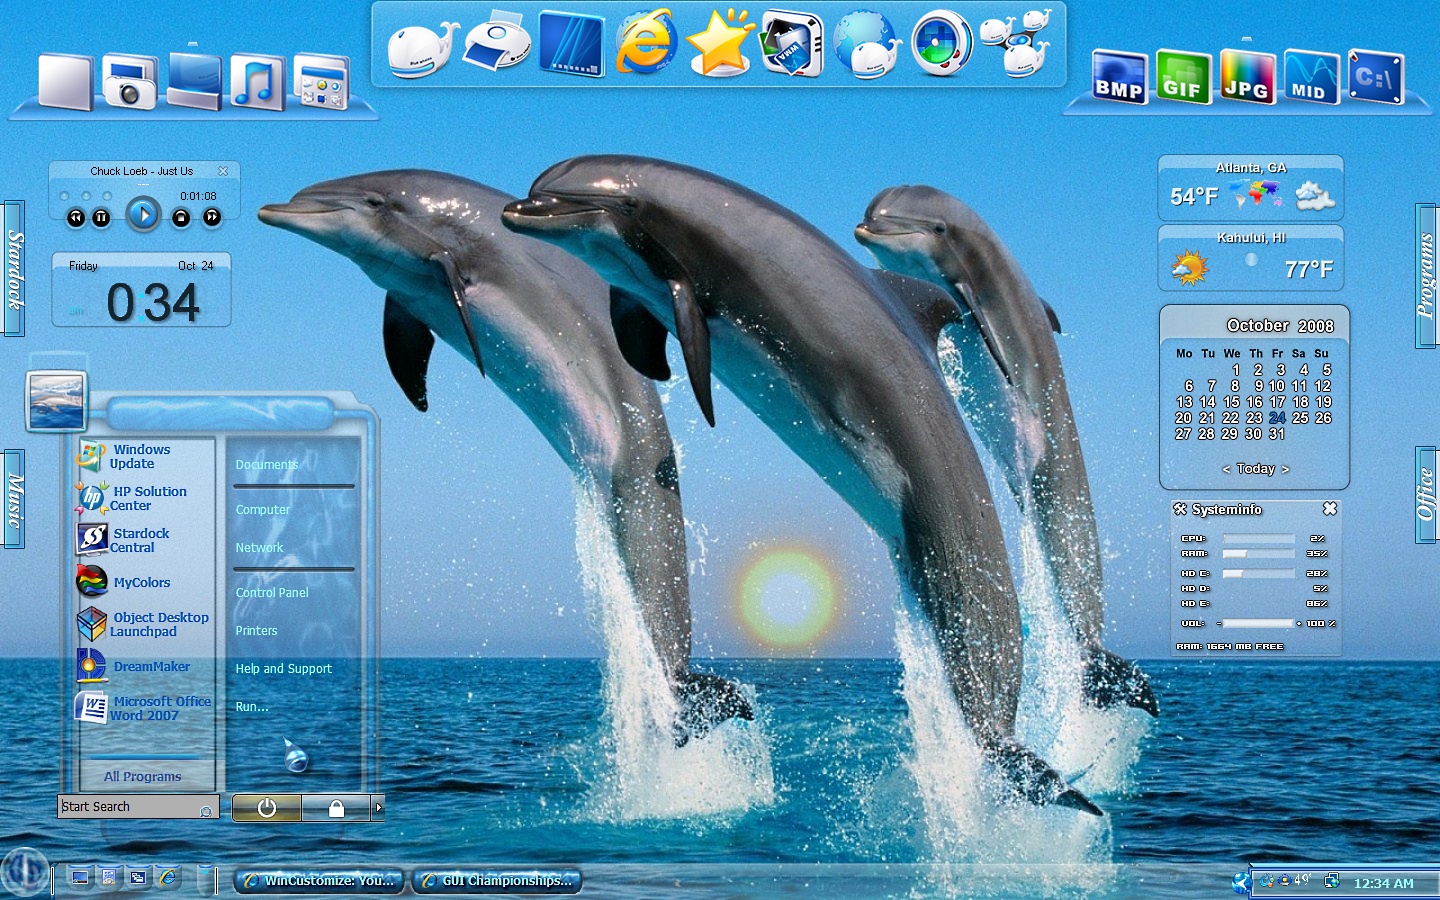Open the music note dock icon
This screenshot has height=900, width=1440.
[257, 83]
